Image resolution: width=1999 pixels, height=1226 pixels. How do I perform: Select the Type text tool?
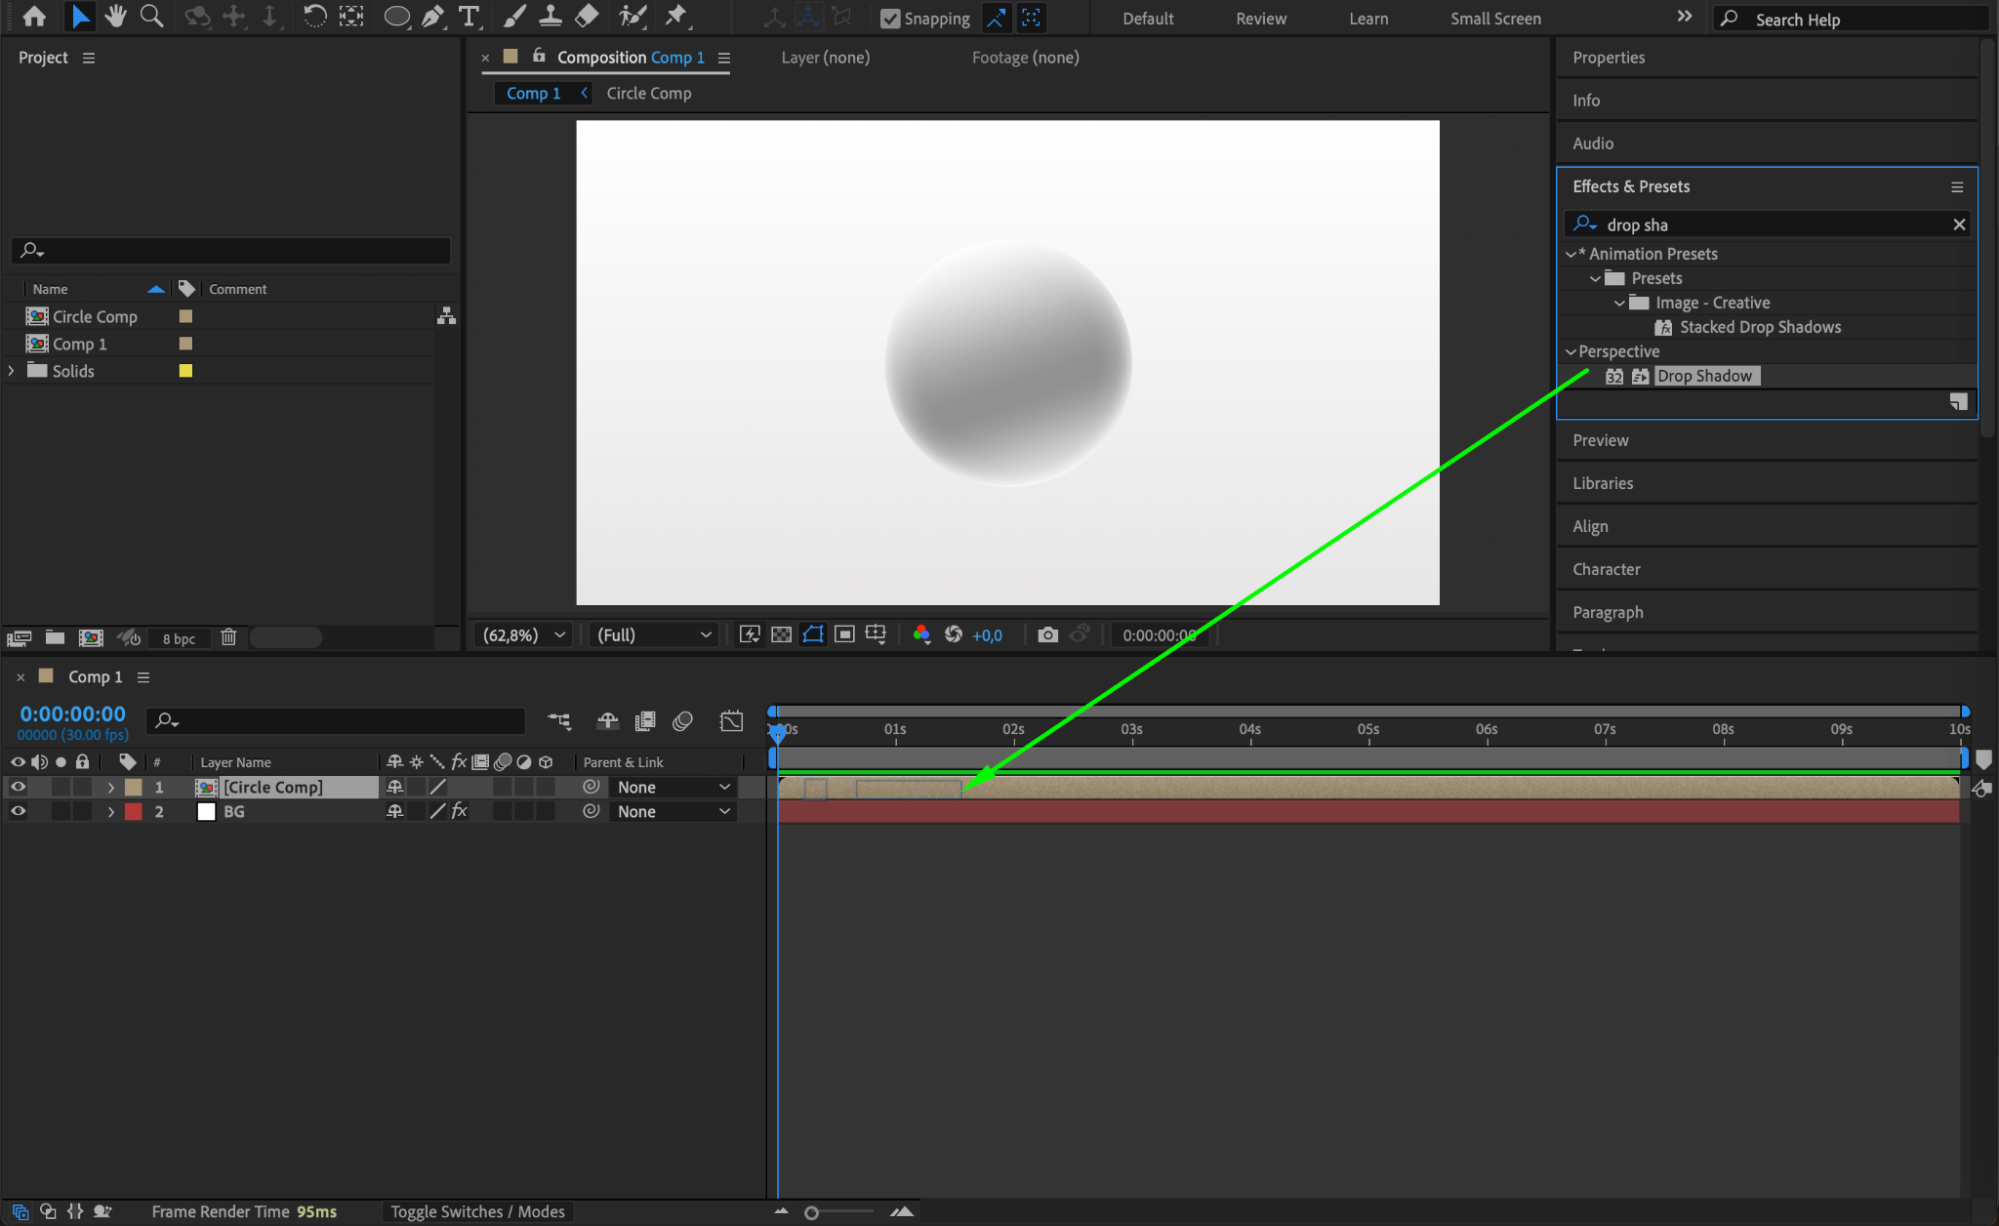pyautogui.click(x=468, y=16)
